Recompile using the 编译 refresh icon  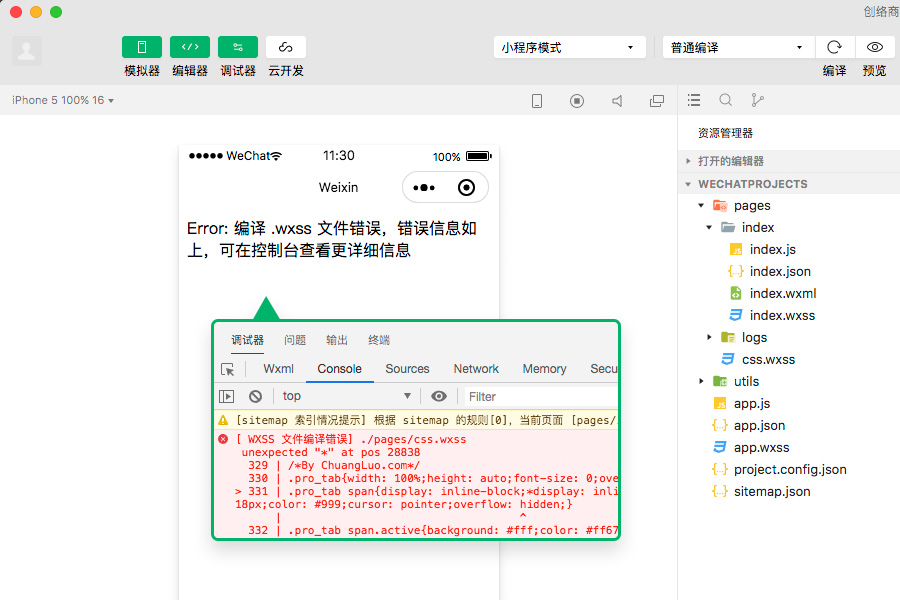click(x=835, y=47)
